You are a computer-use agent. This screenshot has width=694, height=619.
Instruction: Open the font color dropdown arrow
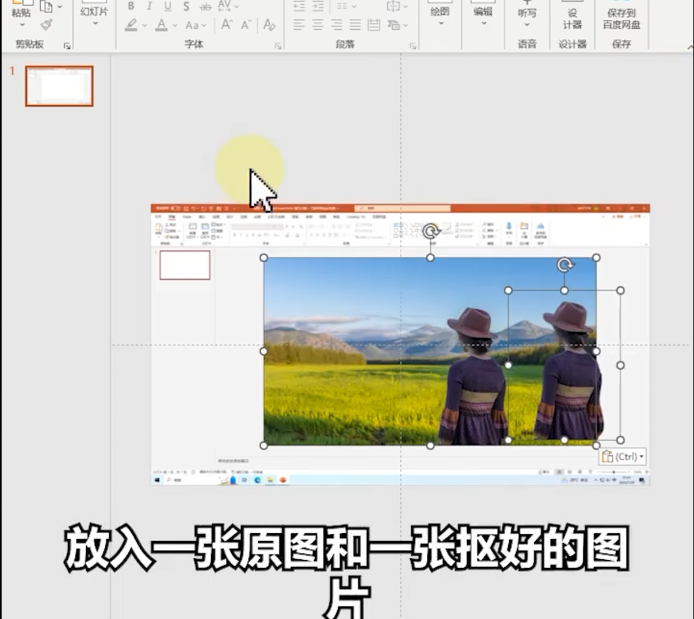click(x=175, y=26)
